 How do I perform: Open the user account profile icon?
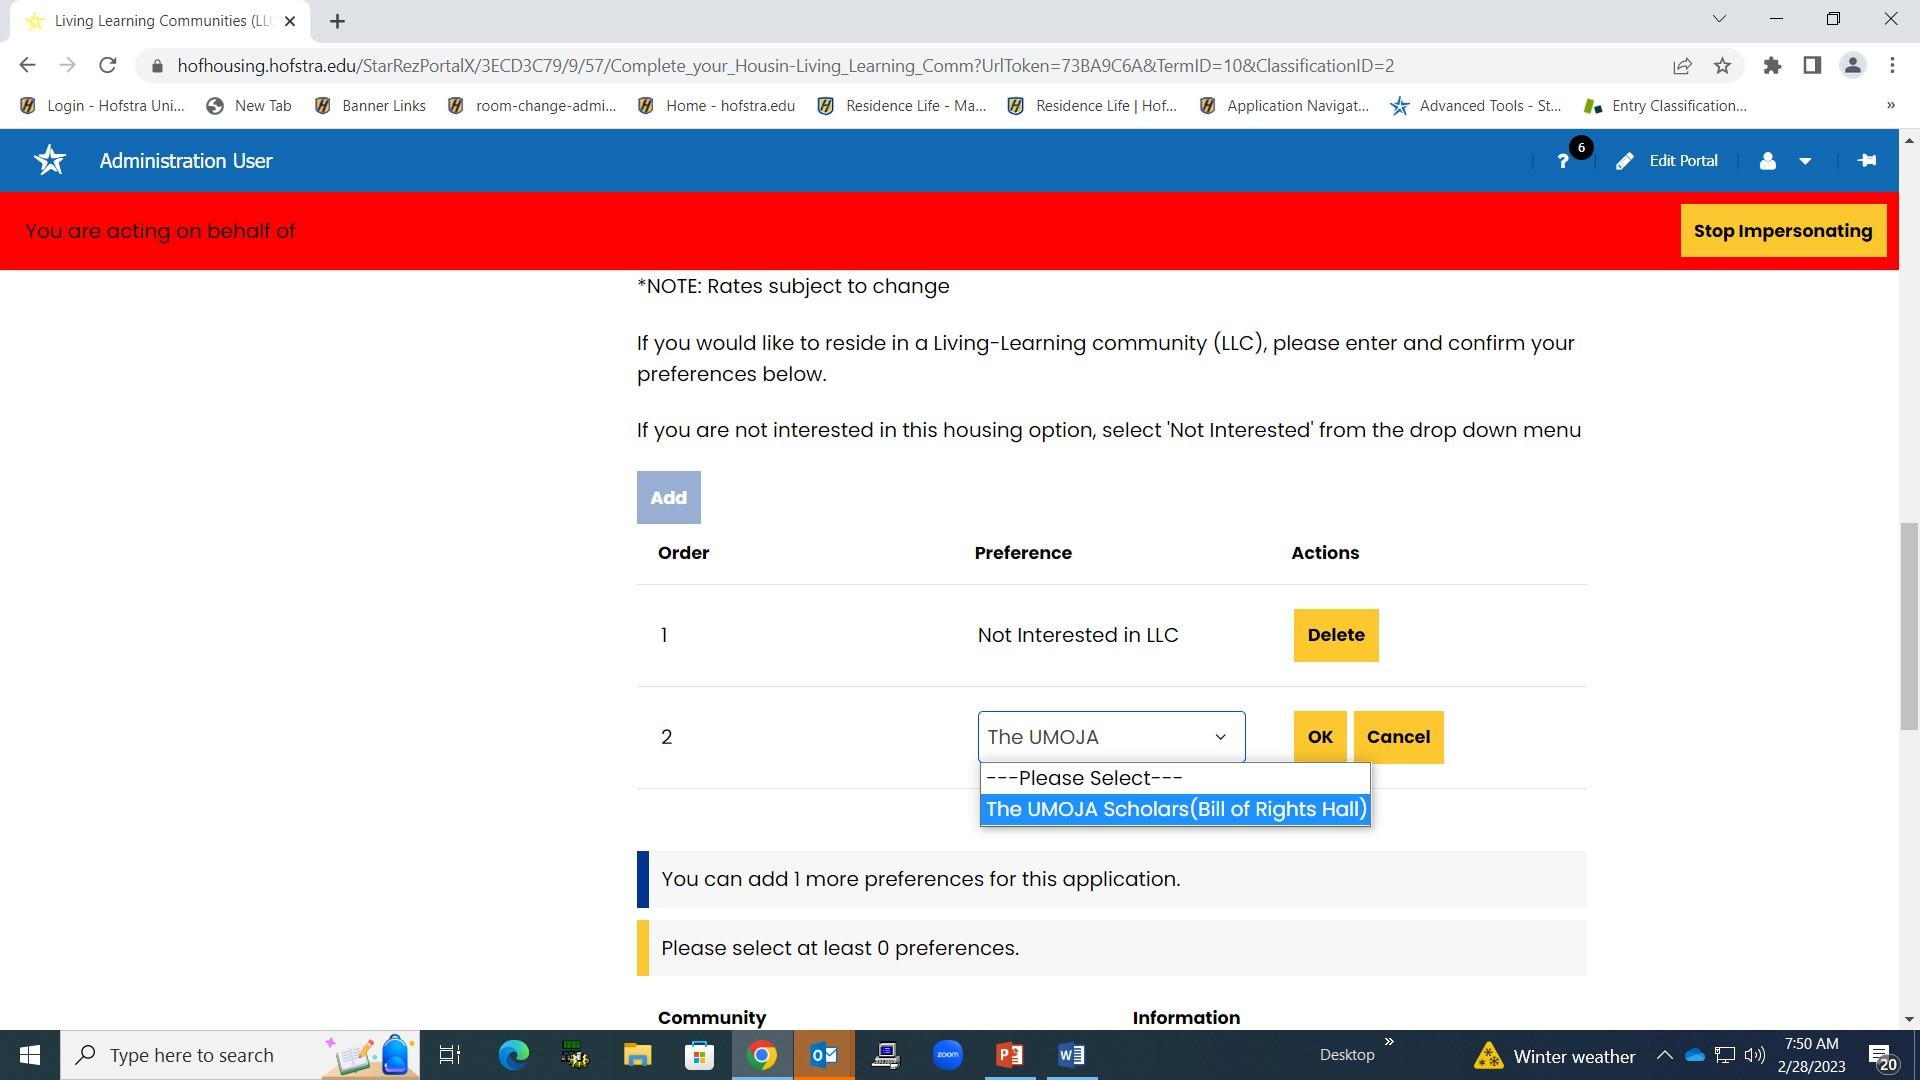point(1767,161)
